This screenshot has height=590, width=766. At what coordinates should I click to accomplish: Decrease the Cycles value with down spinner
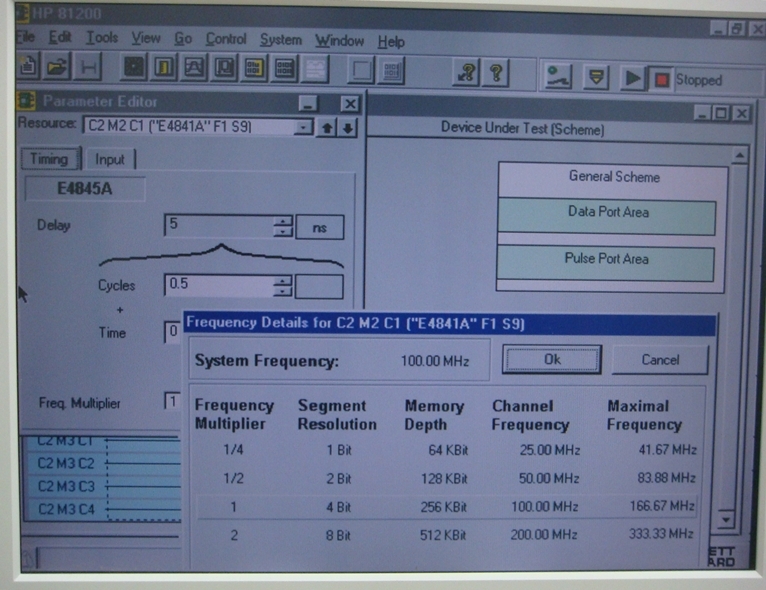coord(282,291)
